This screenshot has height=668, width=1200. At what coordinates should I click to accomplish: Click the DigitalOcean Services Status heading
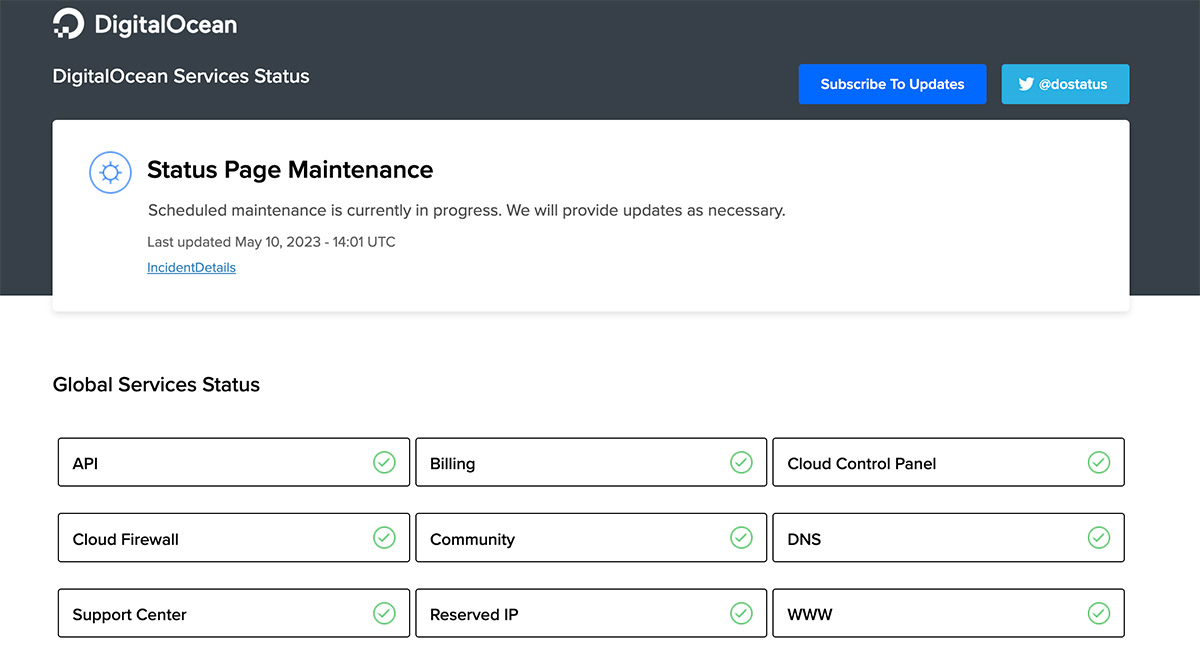tap(181, 76)
